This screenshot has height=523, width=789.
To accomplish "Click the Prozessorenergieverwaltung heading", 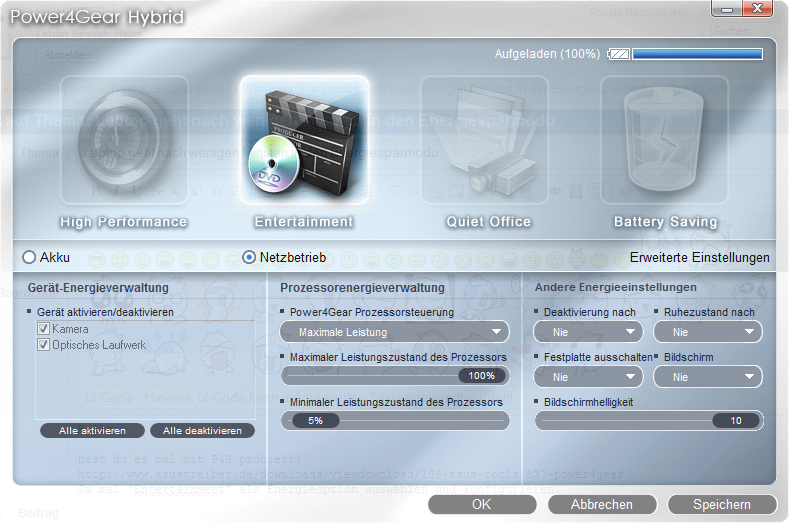I will [x=362, y=287].
